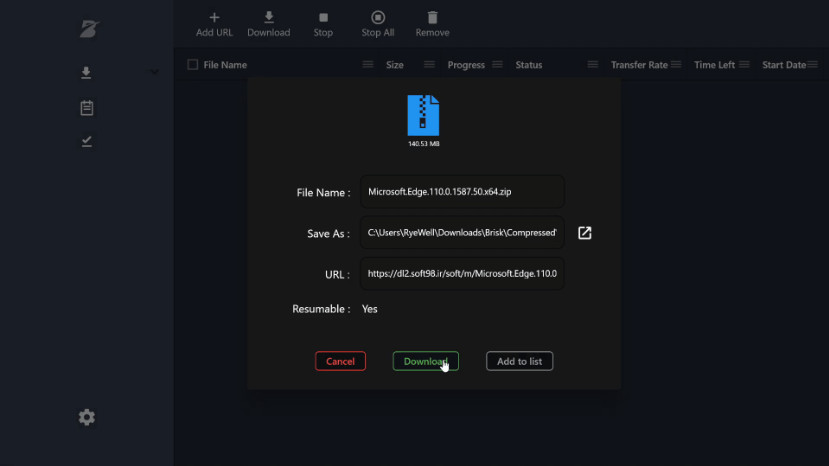Sort by the Time Left column header
829x466 pixels.
(714, 65)
